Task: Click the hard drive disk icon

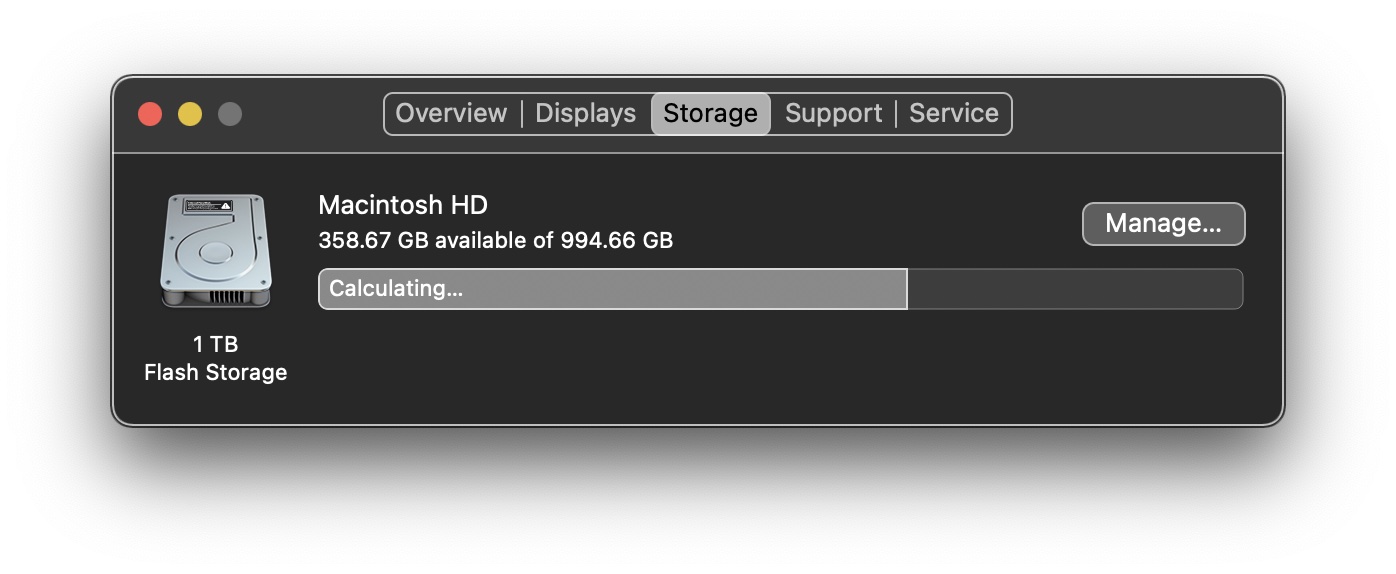Action: coord(215,251)
